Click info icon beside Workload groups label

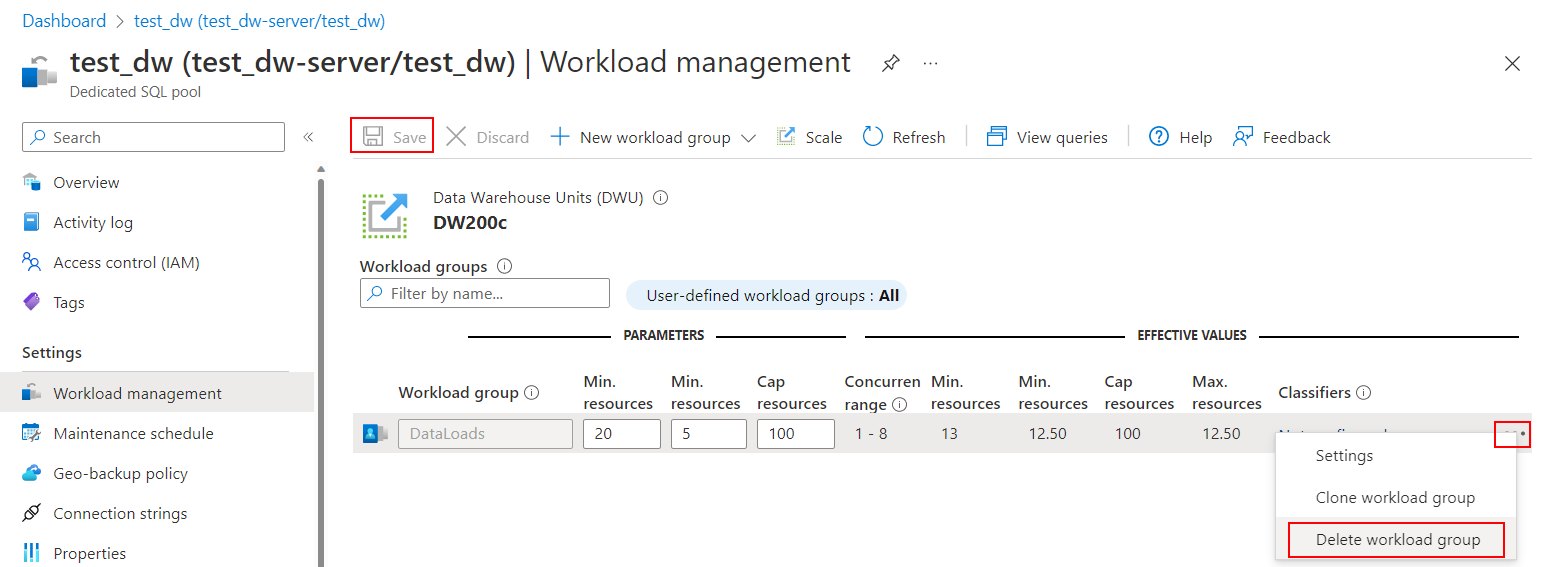[504, 267]
